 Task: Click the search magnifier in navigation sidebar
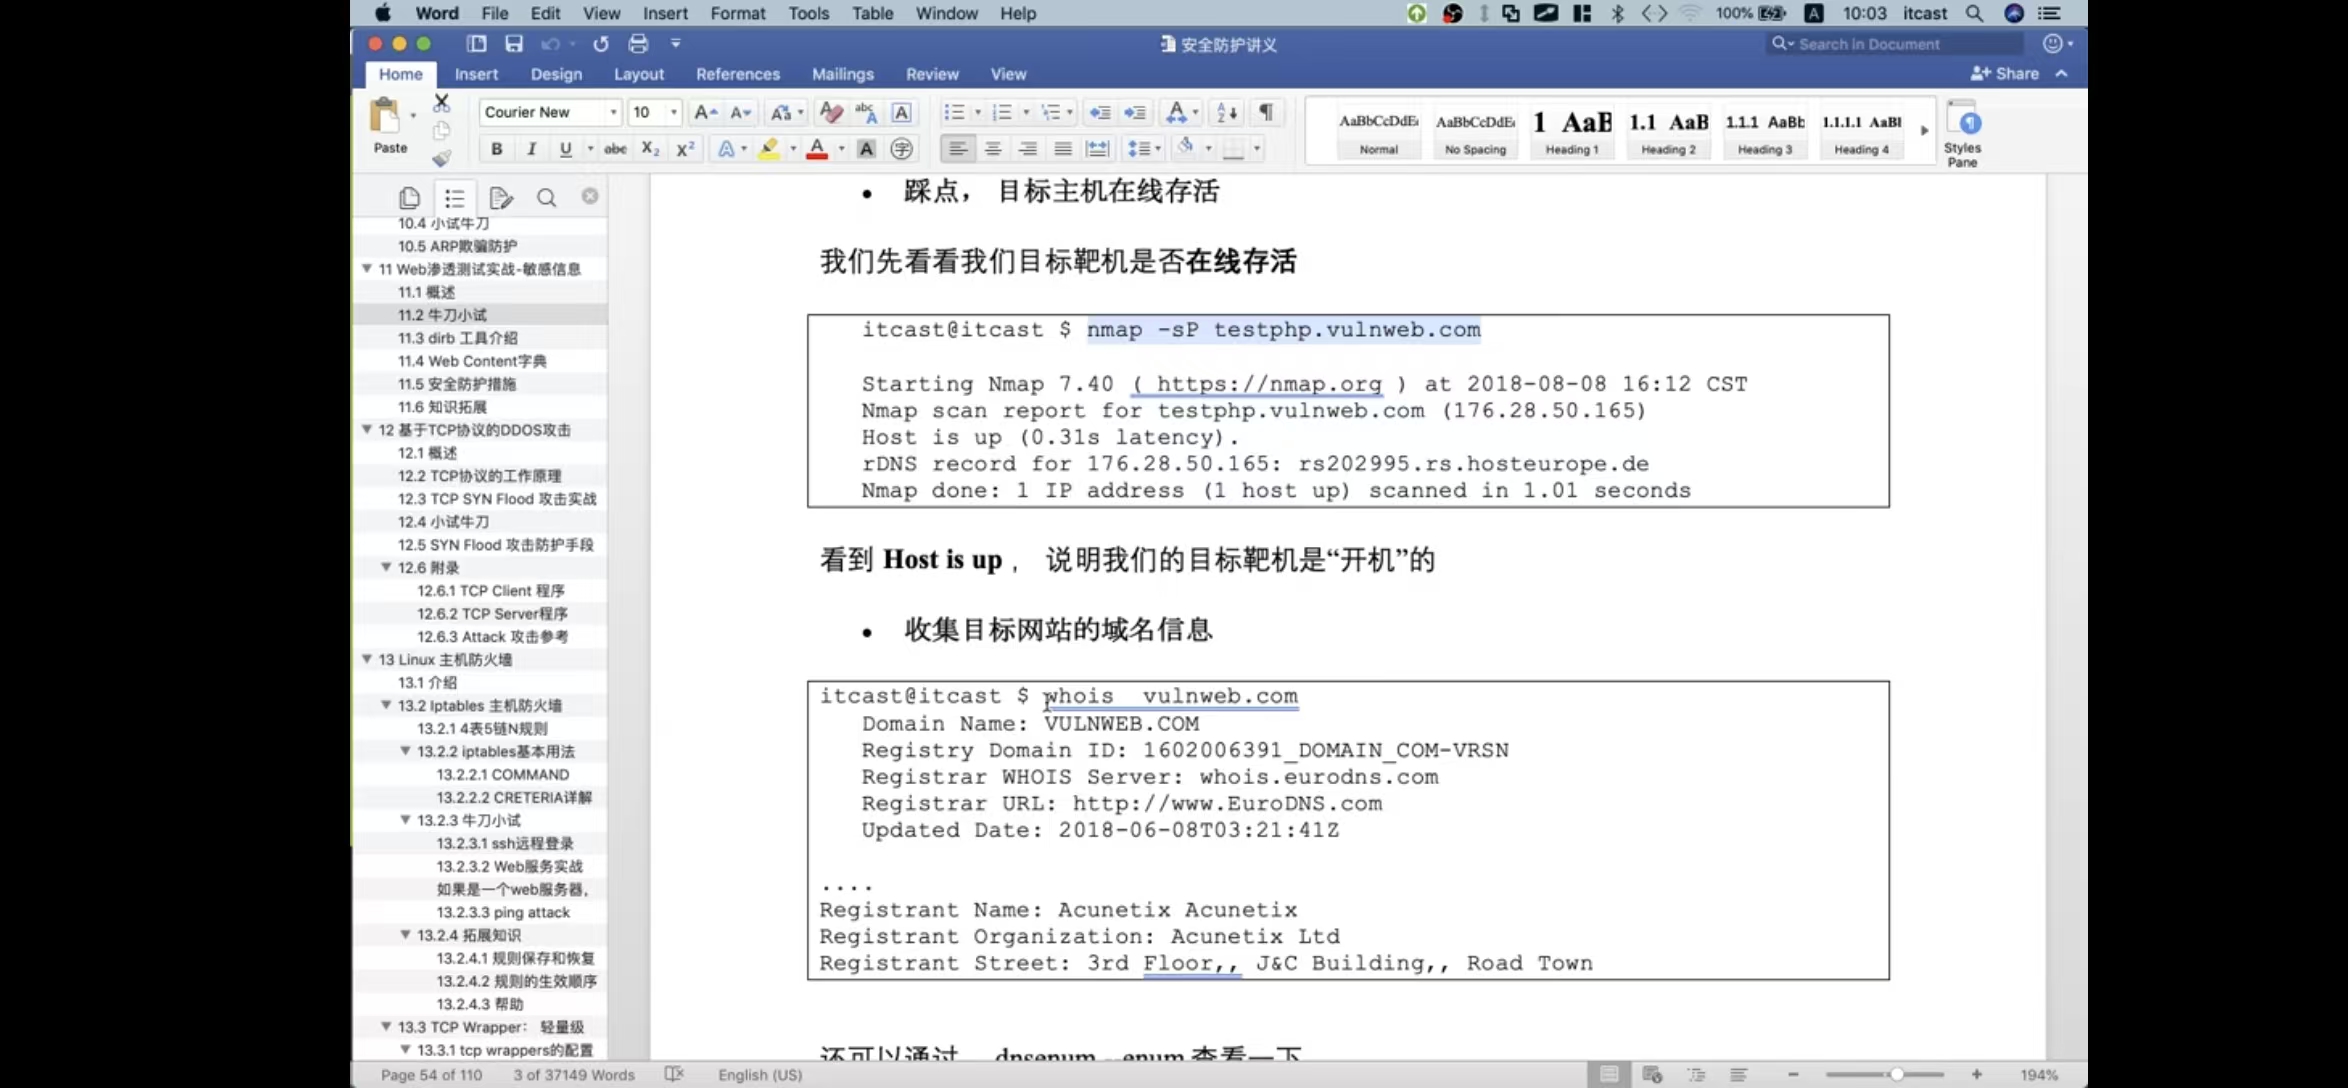click(546, 198)
